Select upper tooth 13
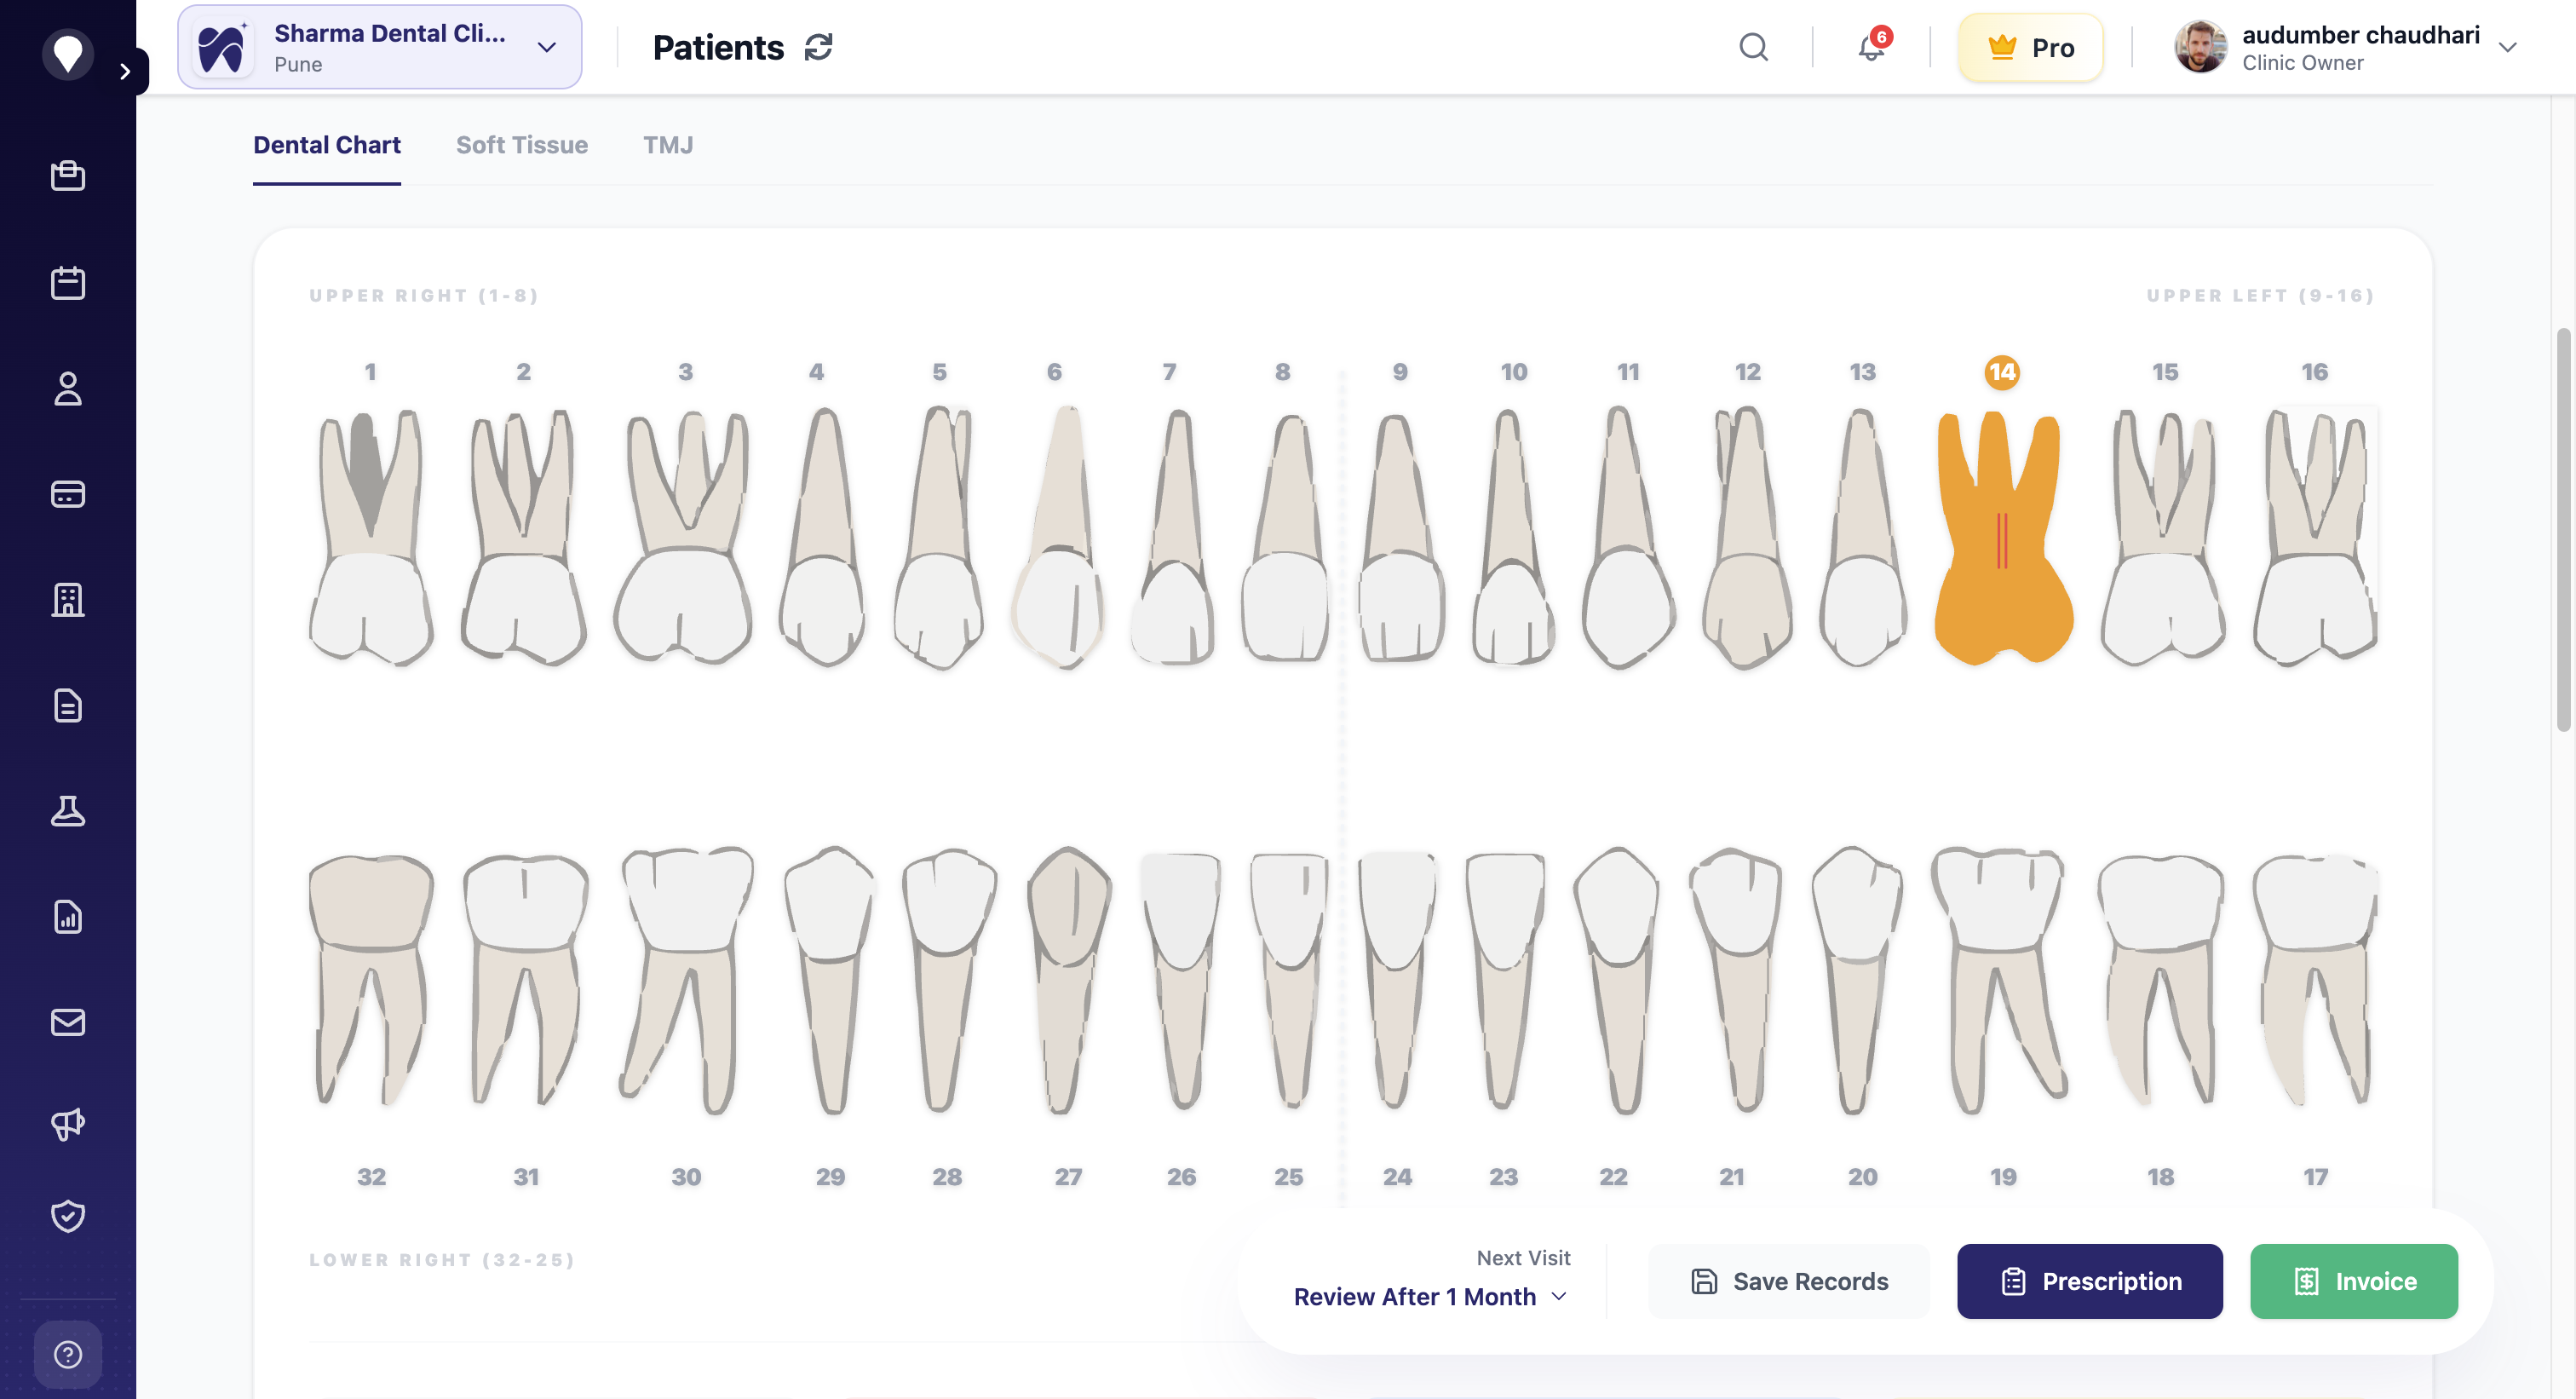The image size is (2576, 1399). pos(1862,537)
